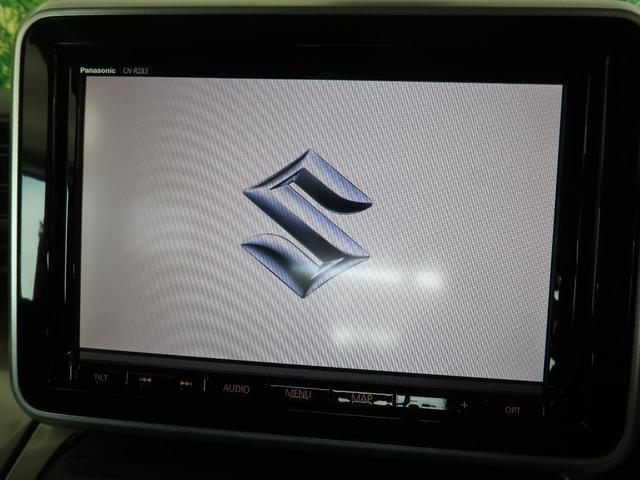Tap the Panasonic brand label
The height and width of the screenshot is (480, 640).
click(98, 70)
